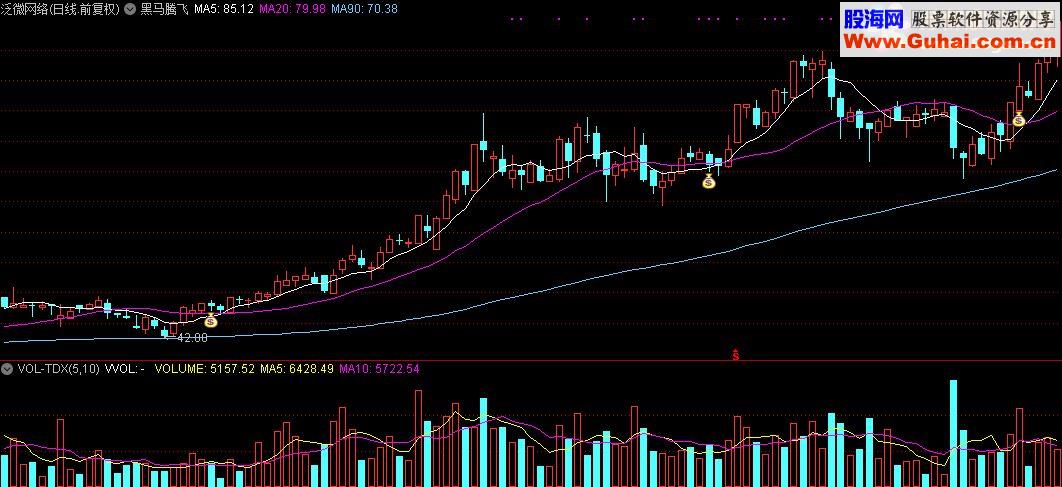
Task: Open the dropdown arrow beside 黑马腾飞 indicator
Action: [129, 9]
